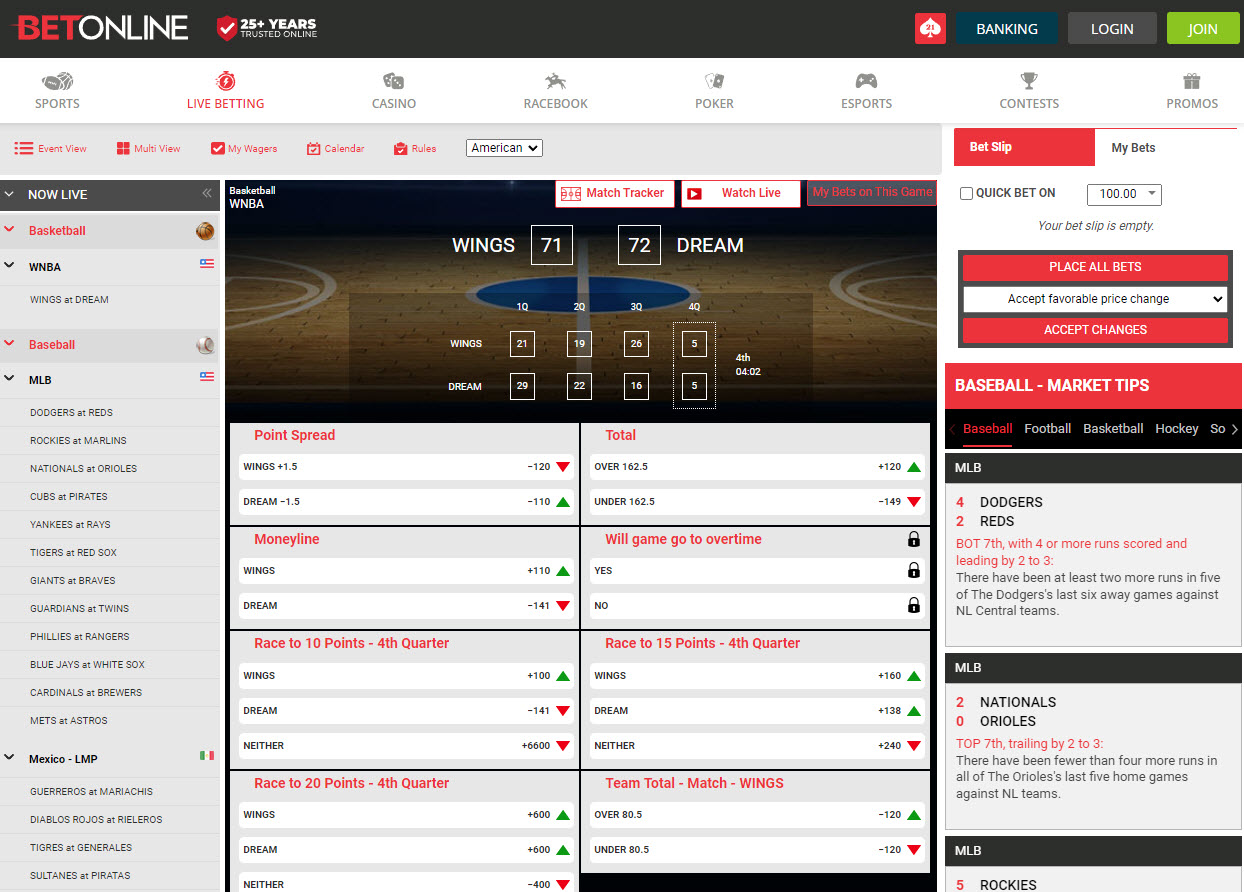
Task: Click the Mexico flag next to LMP
Action: [207, 756]
